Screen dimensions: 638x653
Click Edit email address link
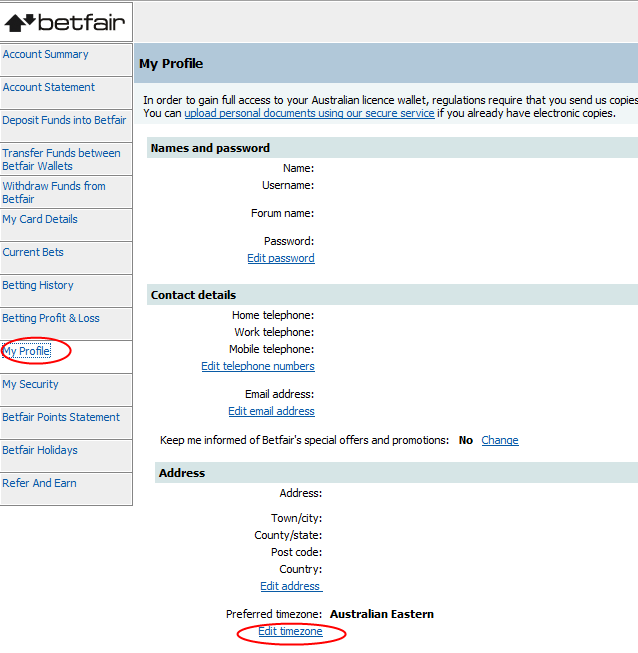(x=272, y=411)
